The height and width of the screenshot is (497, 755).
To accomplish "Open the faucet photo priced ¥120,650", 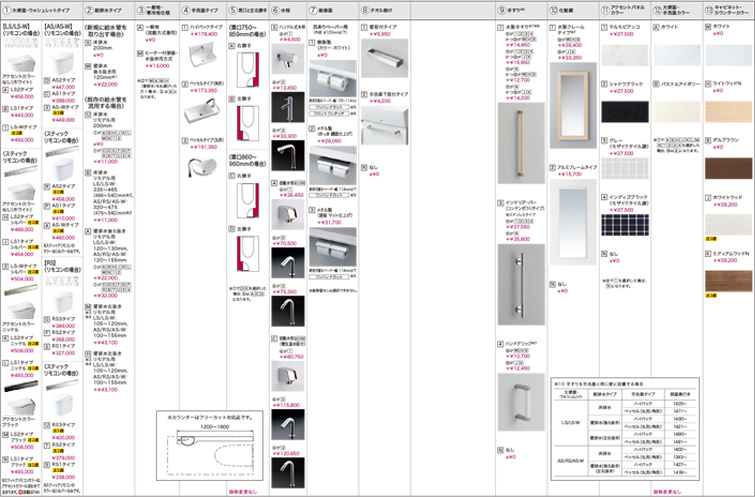I will (288, 472).
